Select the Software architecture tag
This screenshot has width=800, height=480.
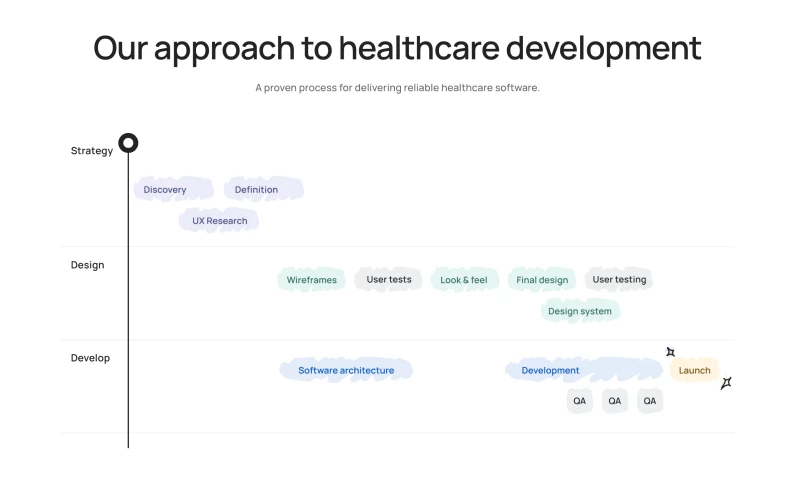346,370
